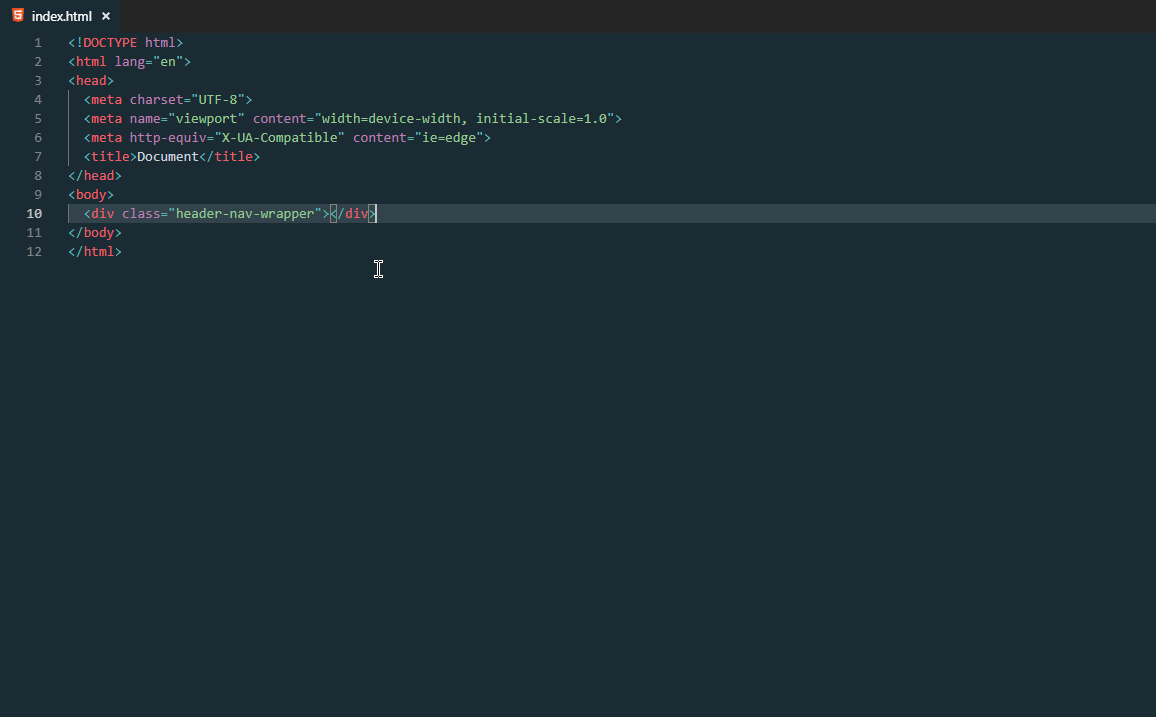The width and height of the screenshot is (1156, 717).
Task: Click the closing html tag
Action: (94, 251)
